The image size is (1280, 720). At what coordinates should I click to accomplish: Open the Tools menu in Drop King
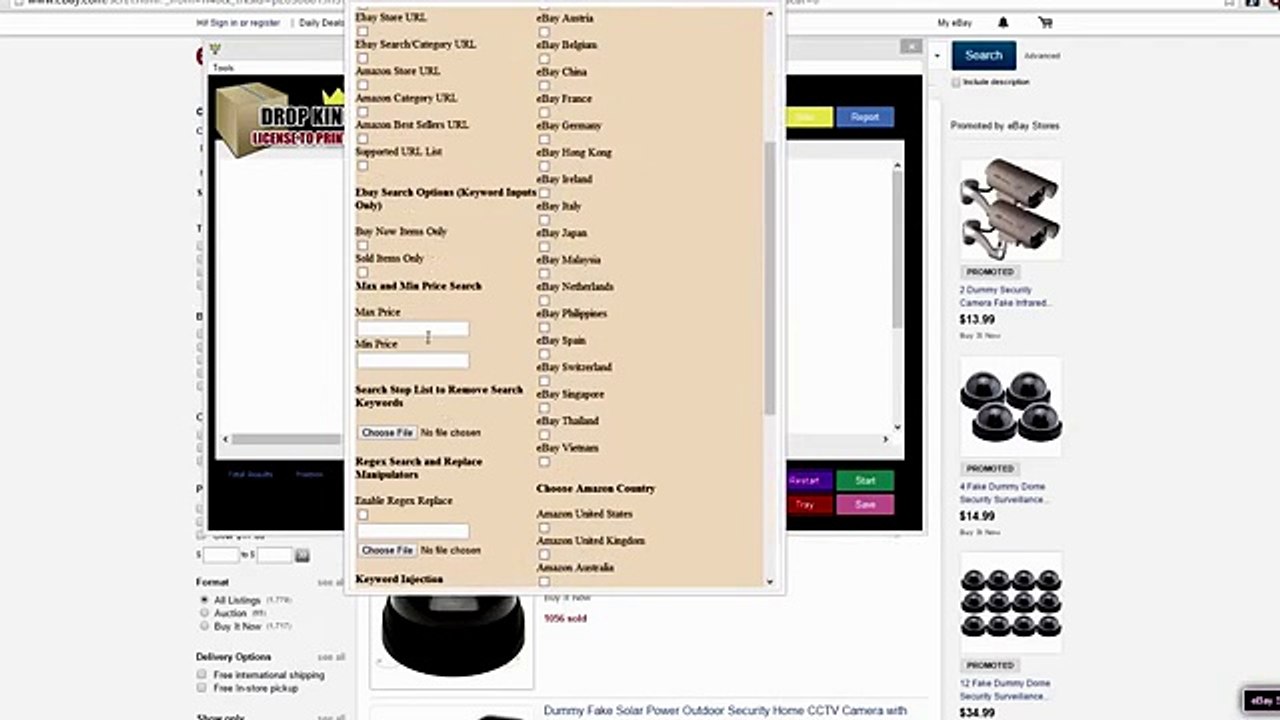(x=223, y=68)
